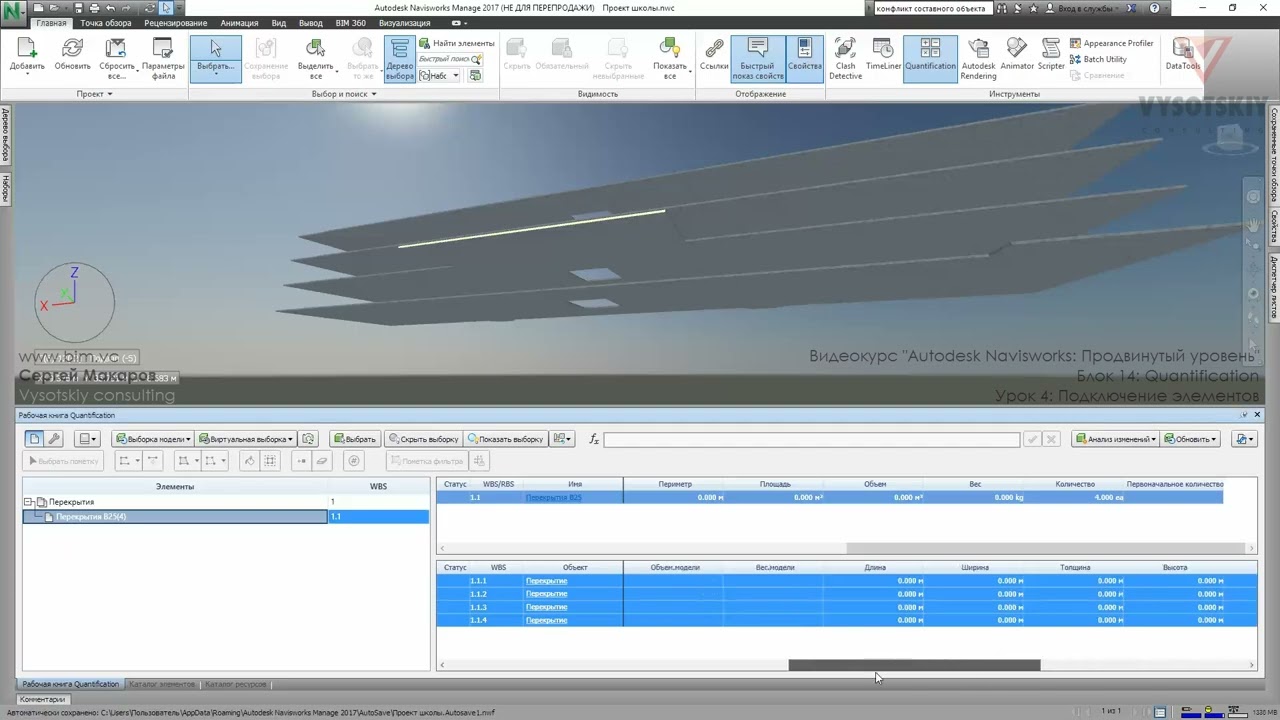Screen dimensions: 1280x720
Task: Click Показать выборку
Action: tap(505, 439)
